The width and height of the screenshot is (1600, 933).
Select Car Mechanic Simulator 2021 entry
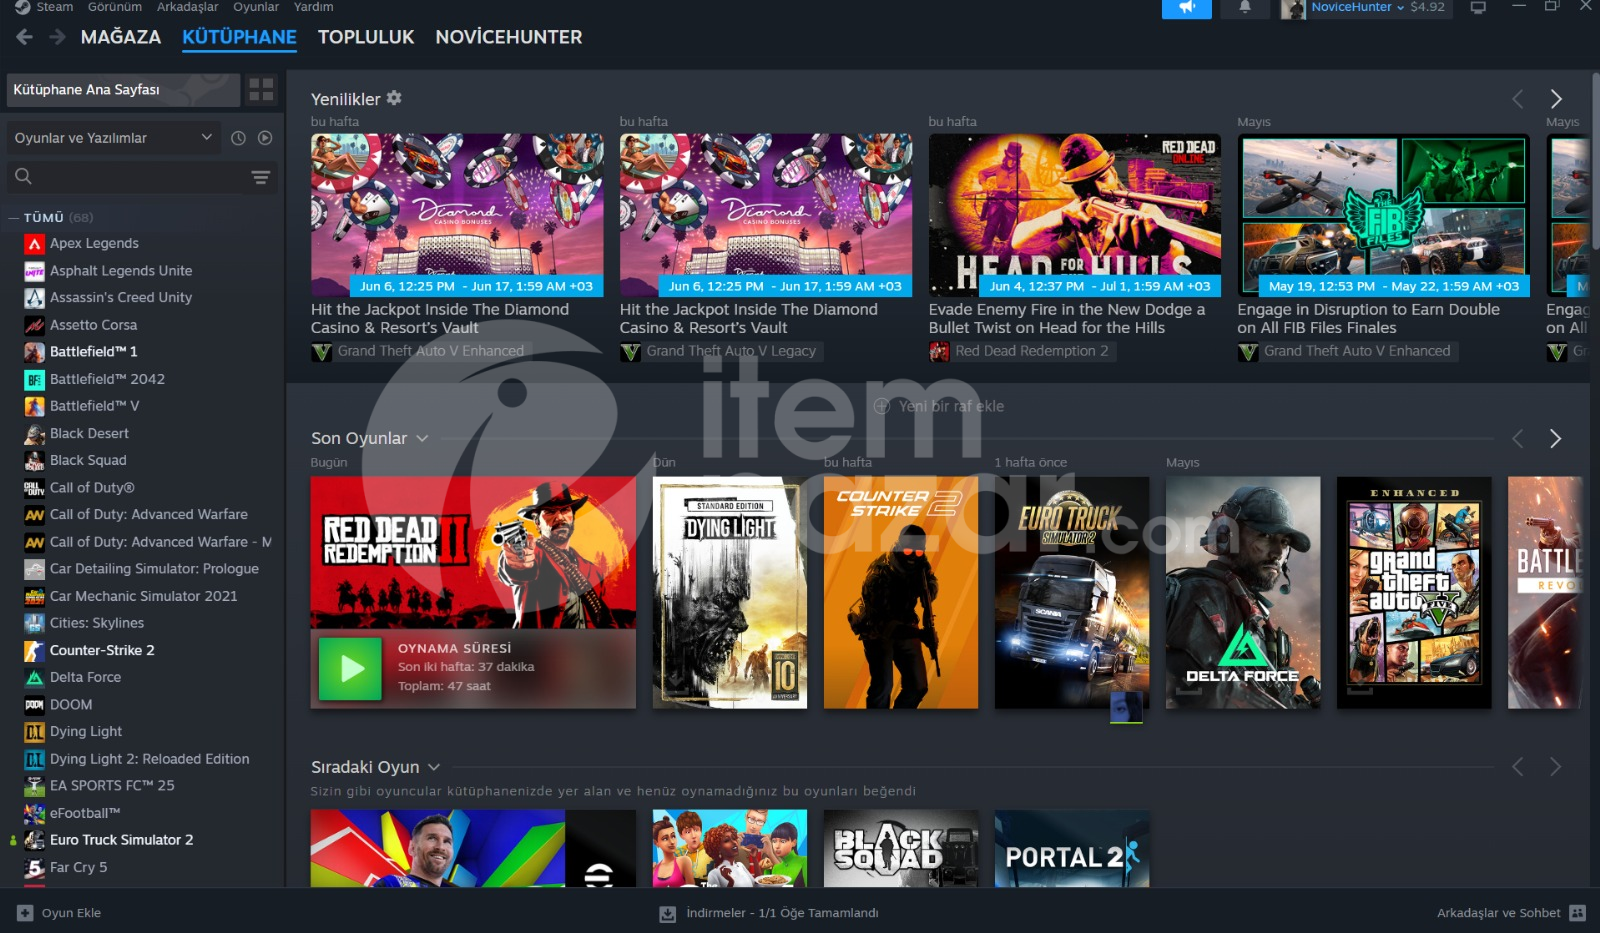click(143, 596)
